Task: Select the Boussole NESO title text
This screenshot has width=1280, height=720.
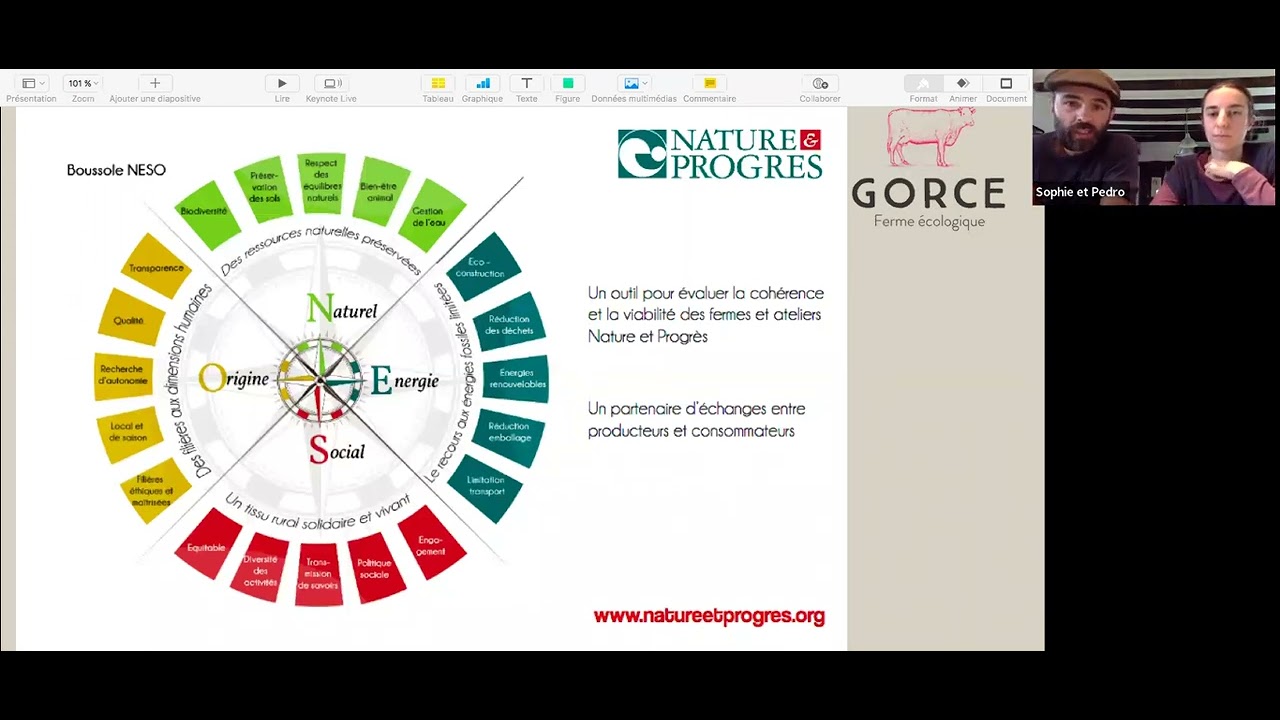Action: 116,170
